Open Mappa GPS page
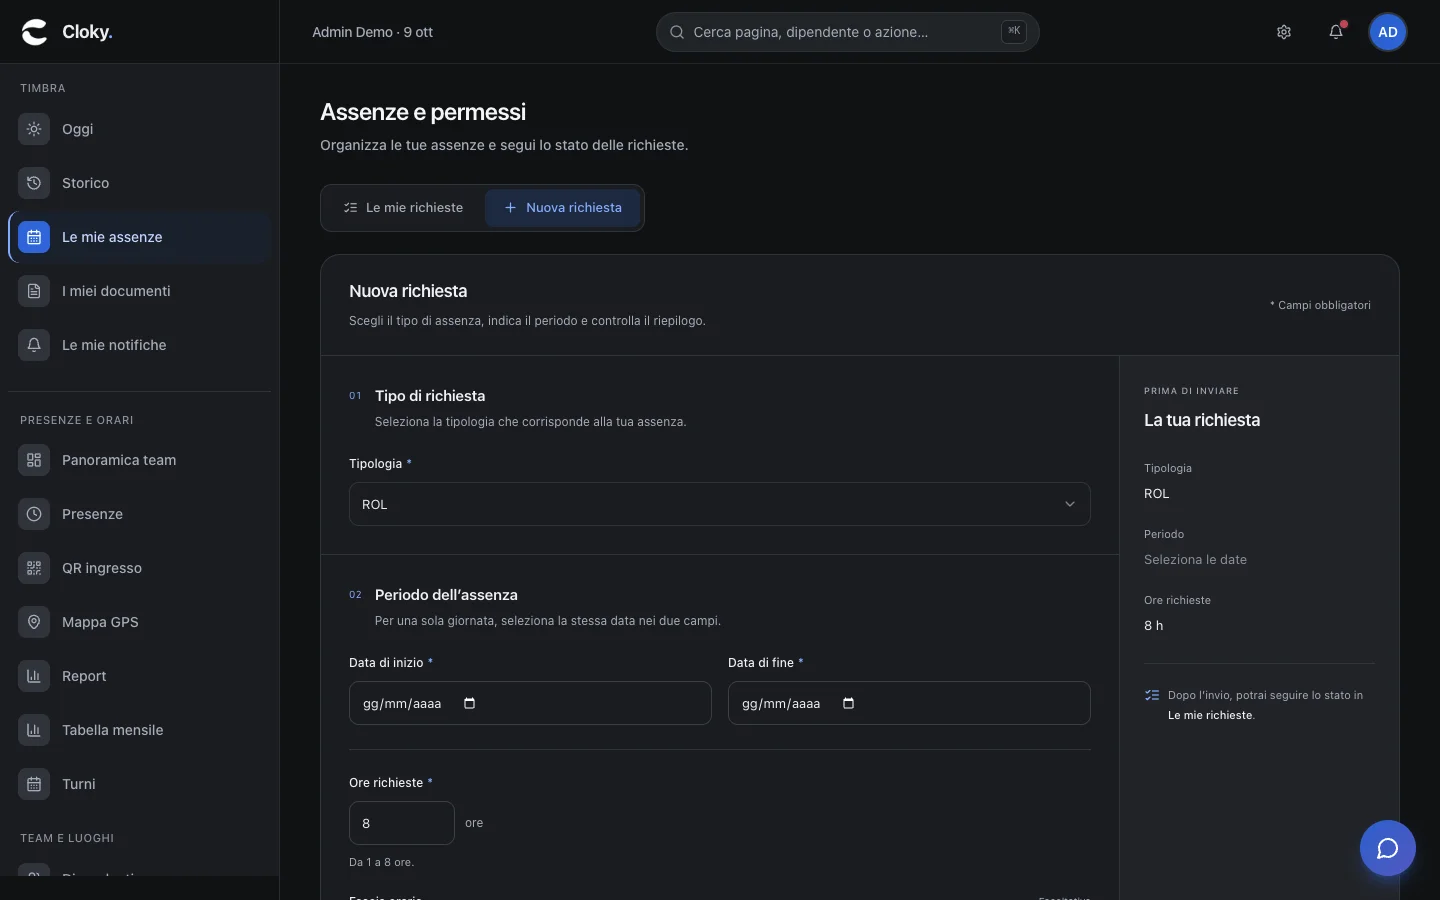The width and height of the screenshot is (1440, 900). pyautogui.click(x=140, y=622)
